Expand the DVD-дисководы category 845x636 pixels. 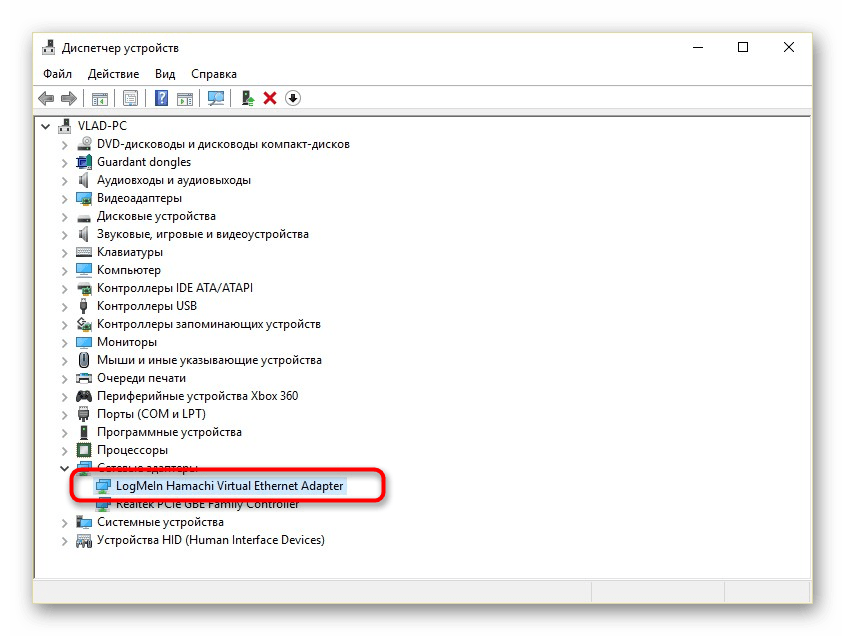(x=65, y=144)
